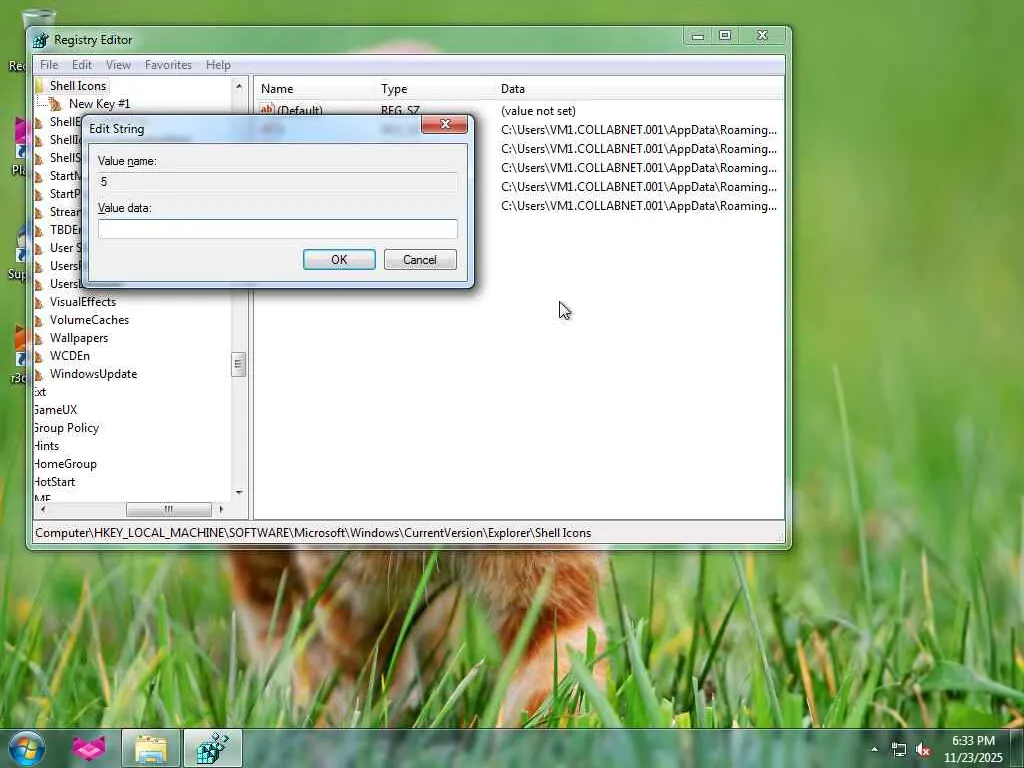The width and height of the screenshot is (1024, 768).
Task: Select the HotStart key
Action: click(54, 482)
